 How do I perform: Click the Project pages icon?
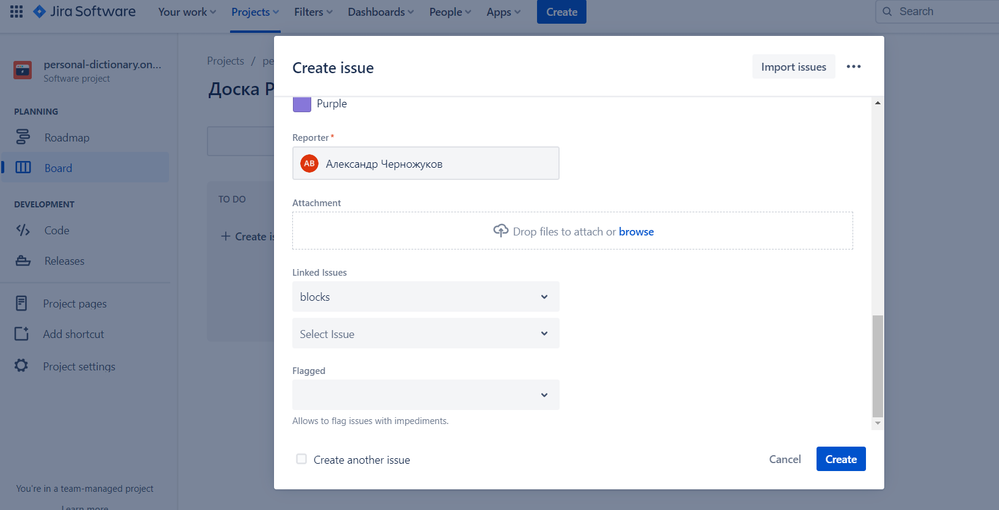point(22,303)
